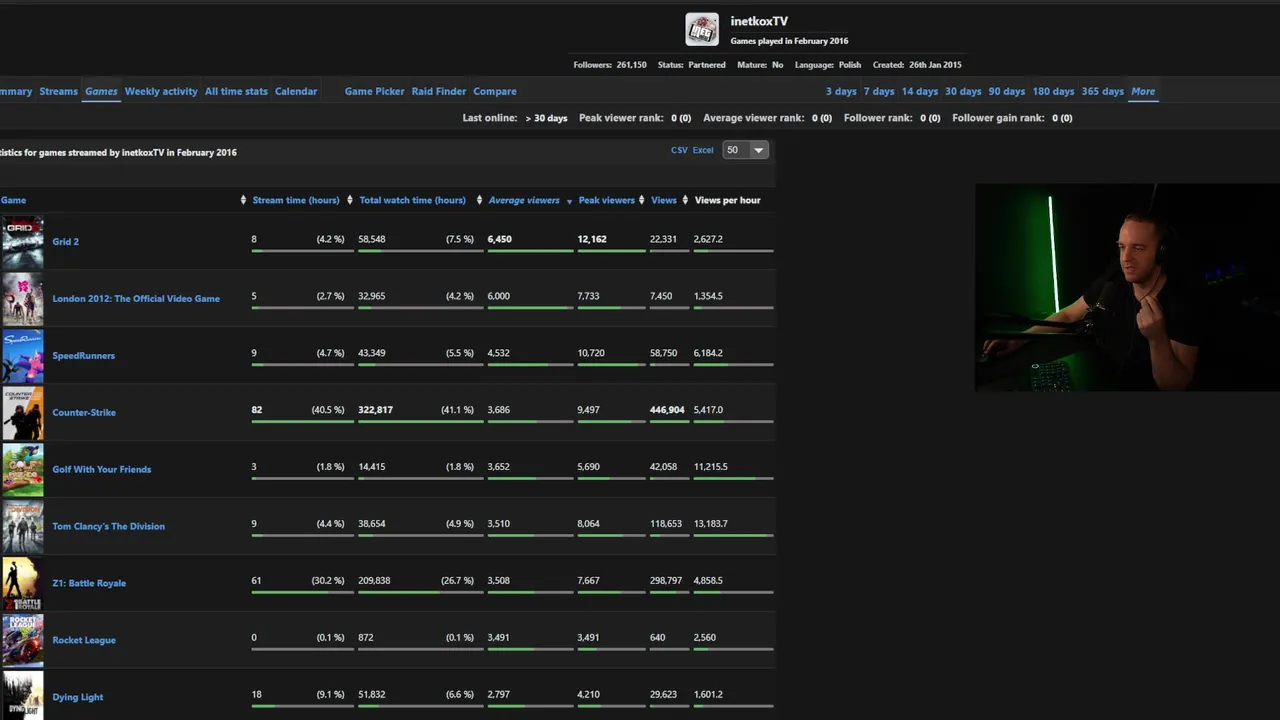Switch to the Games tab
This screenshot has width=1280, height=720.
coord(101,91)
